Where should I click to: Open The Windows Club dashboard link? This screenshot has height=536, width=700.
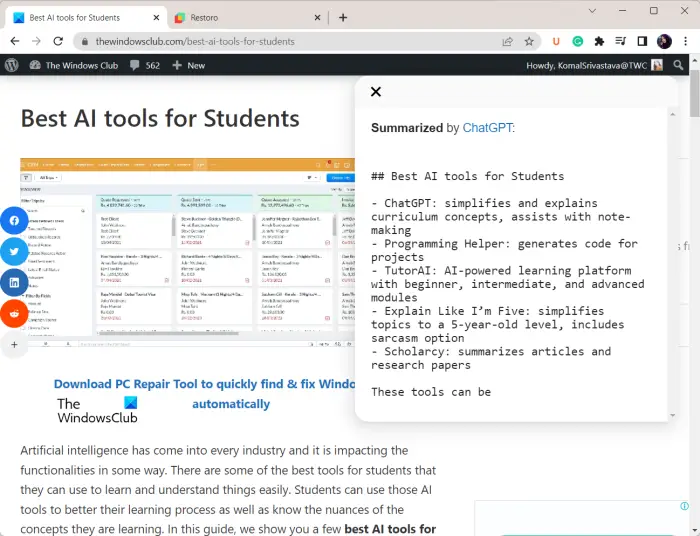click(74, 65)
